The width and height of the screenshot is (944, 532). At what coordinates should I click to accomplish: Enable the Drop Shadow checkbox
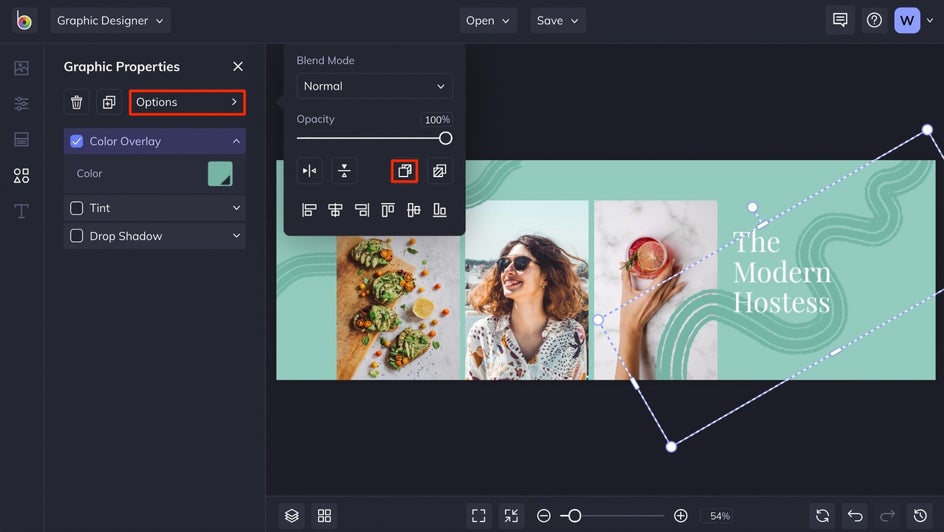coord(77,236)
